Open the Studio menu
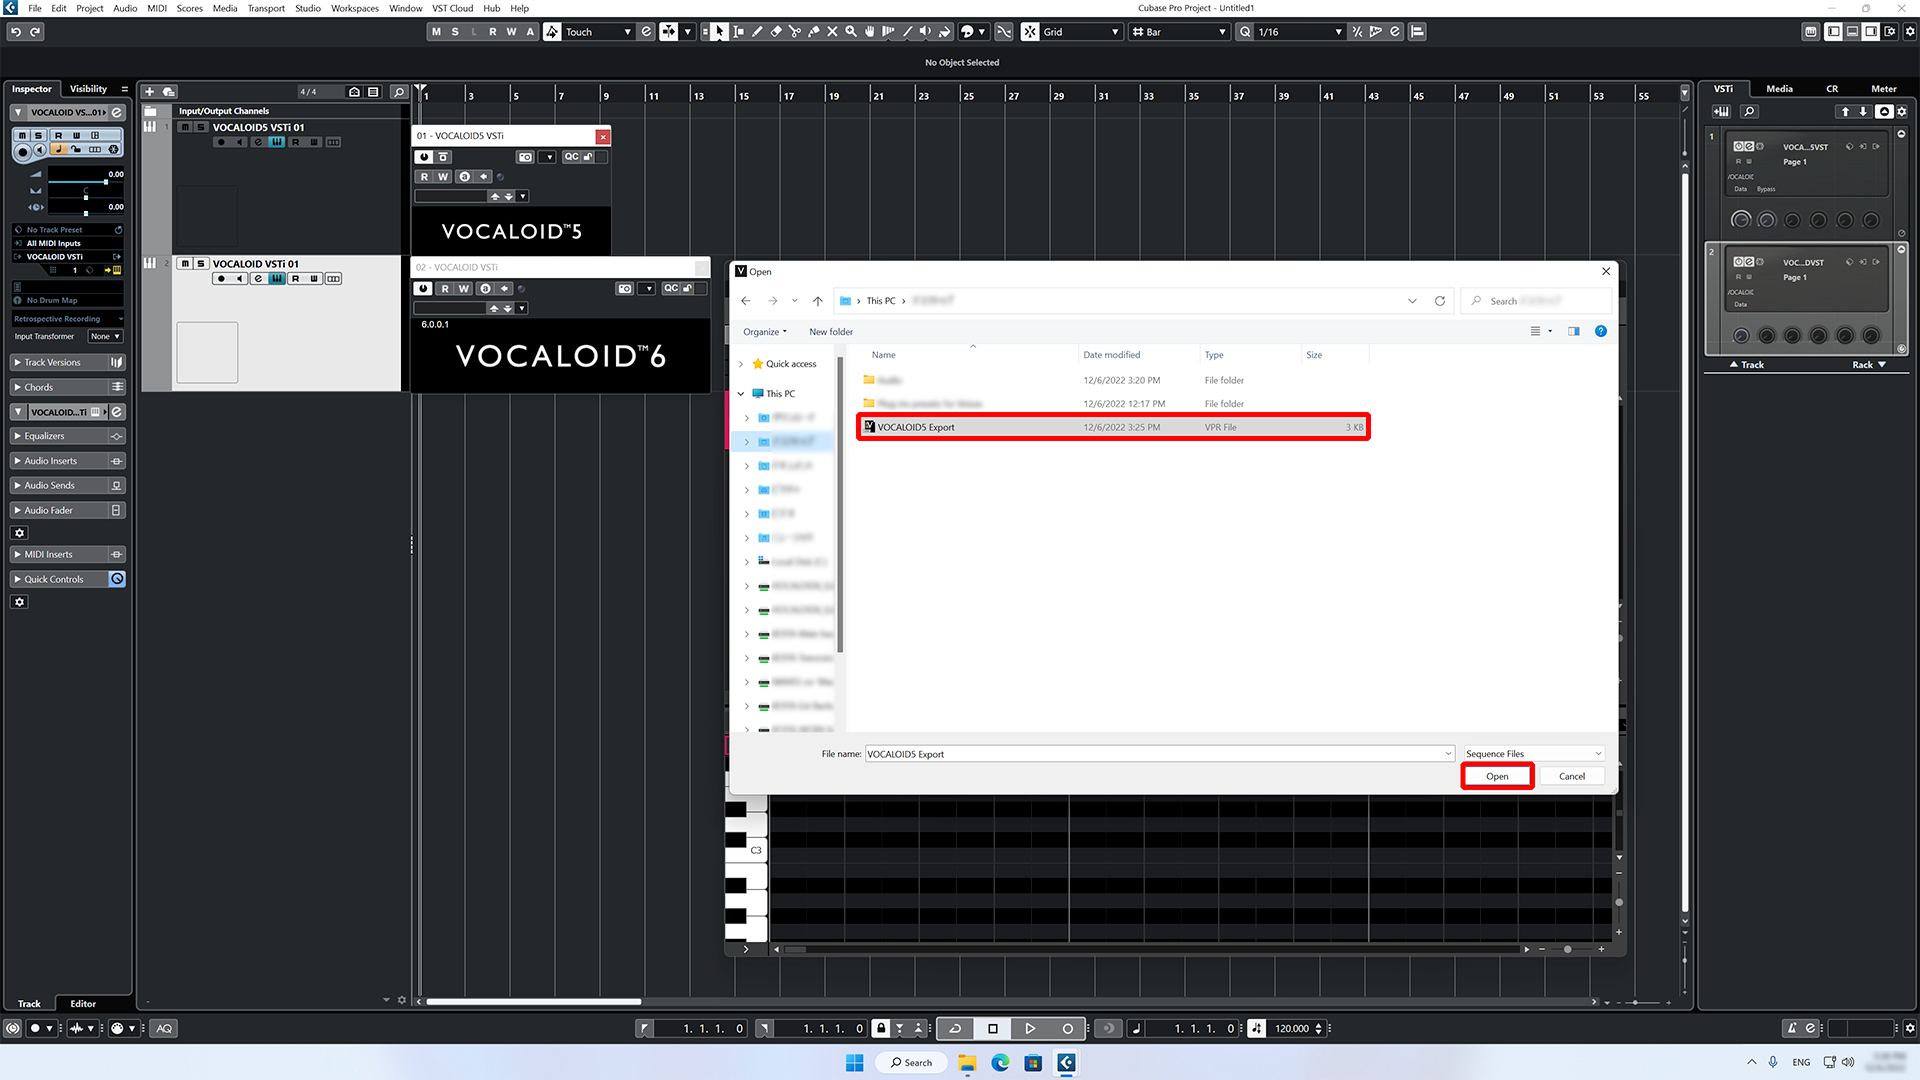Image resolution: width=1920 pixels, height=1080 pixels. pyautogui.click(x=307, y=8)
